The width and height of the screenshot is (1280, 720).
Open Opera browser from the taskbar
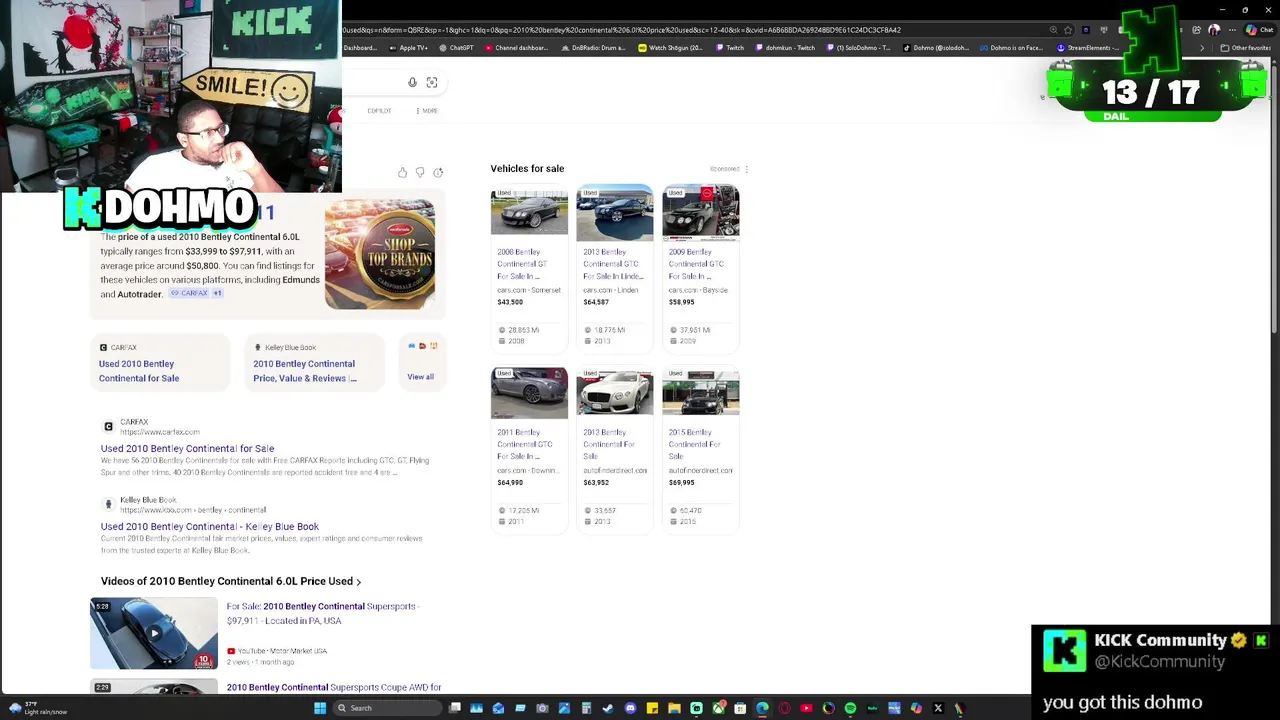click(784, 708)
